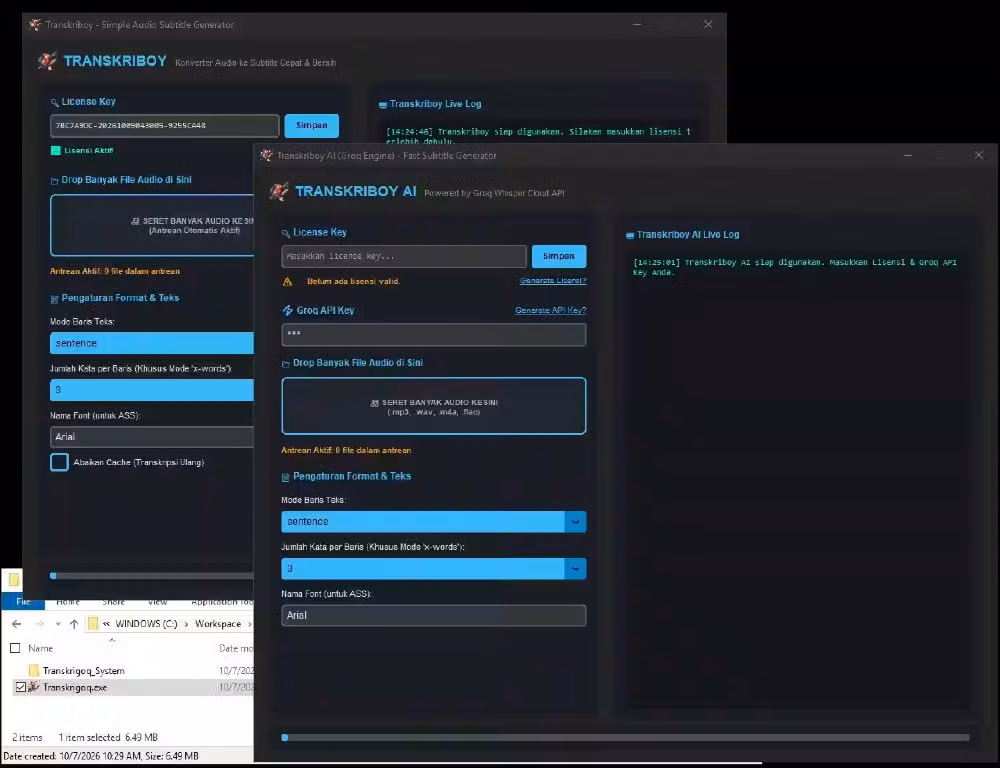Viewport: 1000px width, 768px height.
Task: Open File tab in File Explorer
Action: (x=23, y=602)
